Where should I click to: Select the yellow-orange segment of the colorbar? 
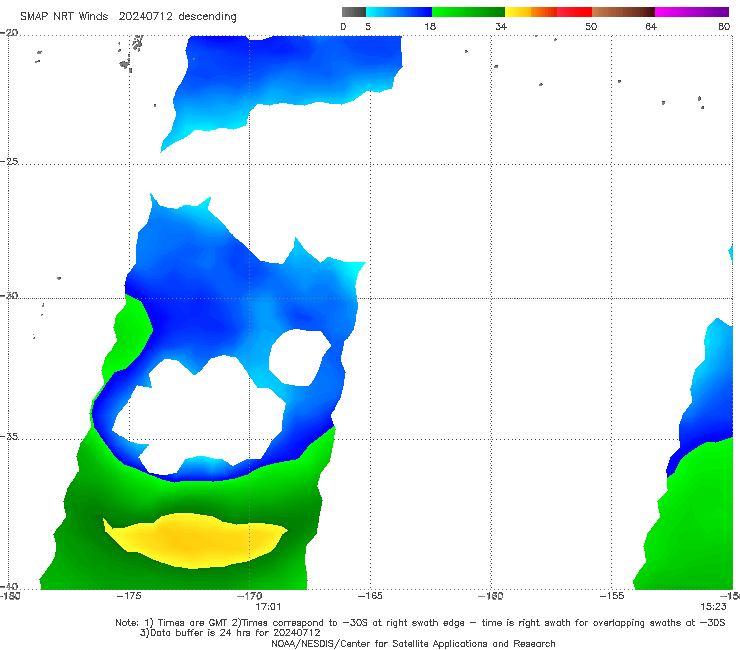(531, 12)
